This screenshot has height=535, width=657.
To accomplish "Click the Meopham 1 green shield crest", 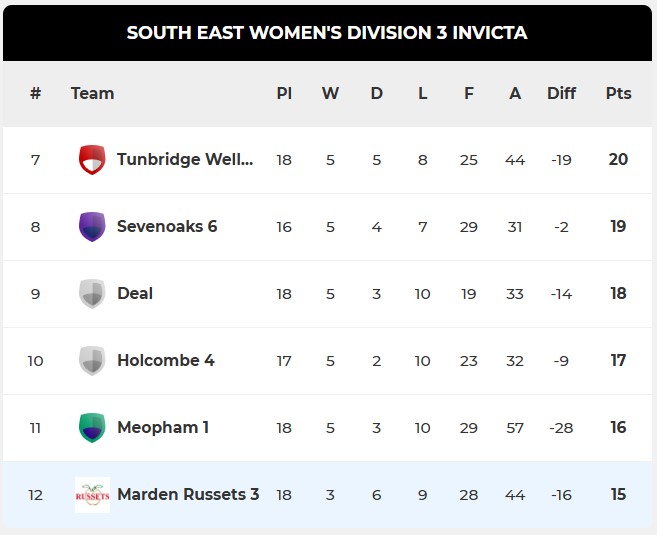I will pyautogui.click(x=92, y=428).
